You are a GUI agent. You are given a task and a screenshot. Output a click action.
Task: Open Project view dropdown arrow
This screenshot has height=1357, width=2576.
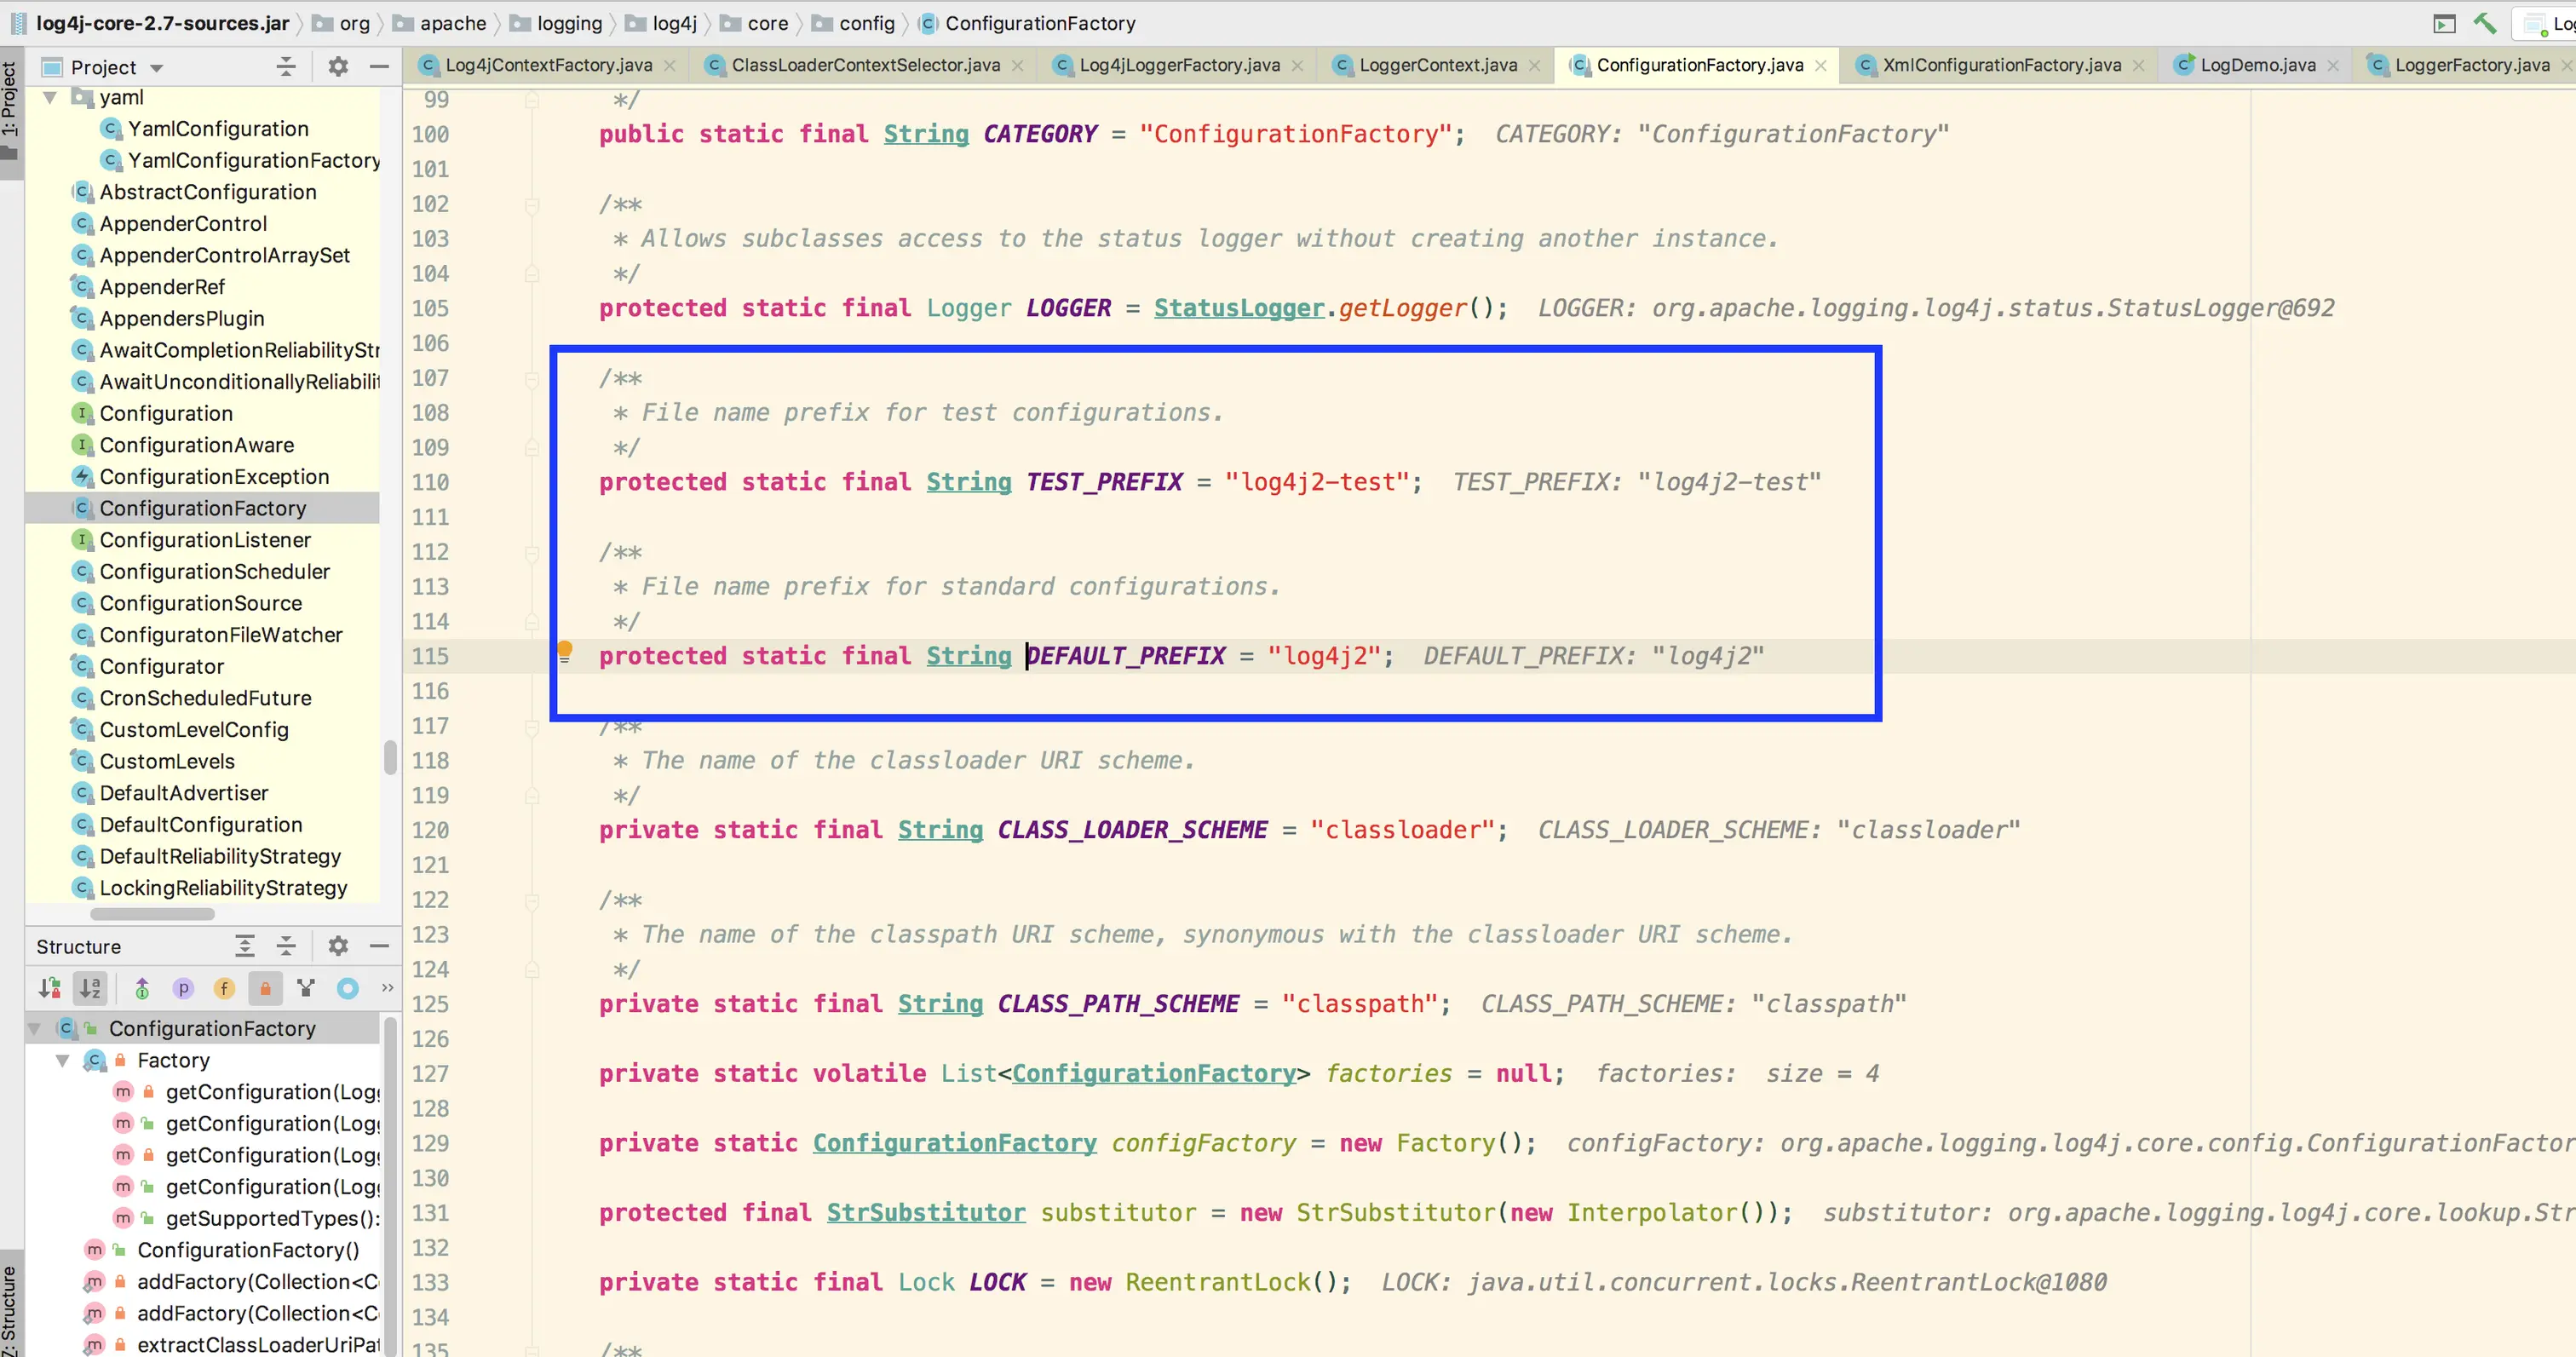pos(157,68)
